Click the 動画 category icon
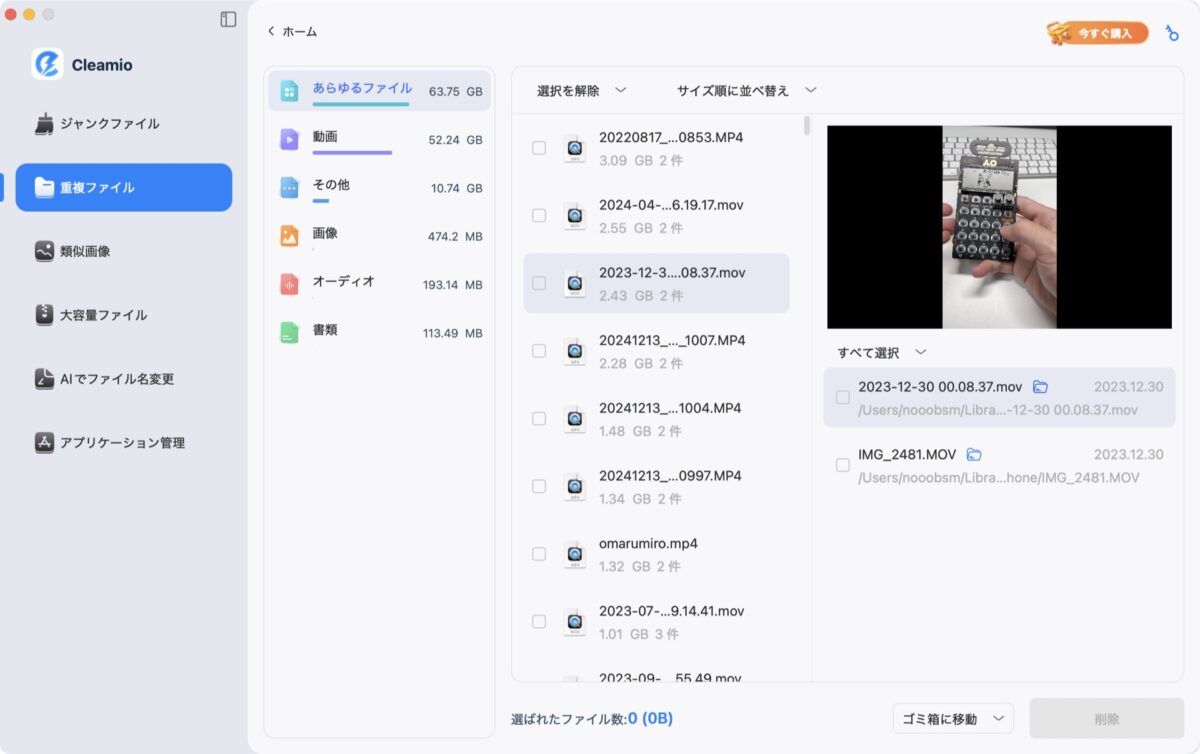This screenshot has height=754, width=1200. click(293, 137)
